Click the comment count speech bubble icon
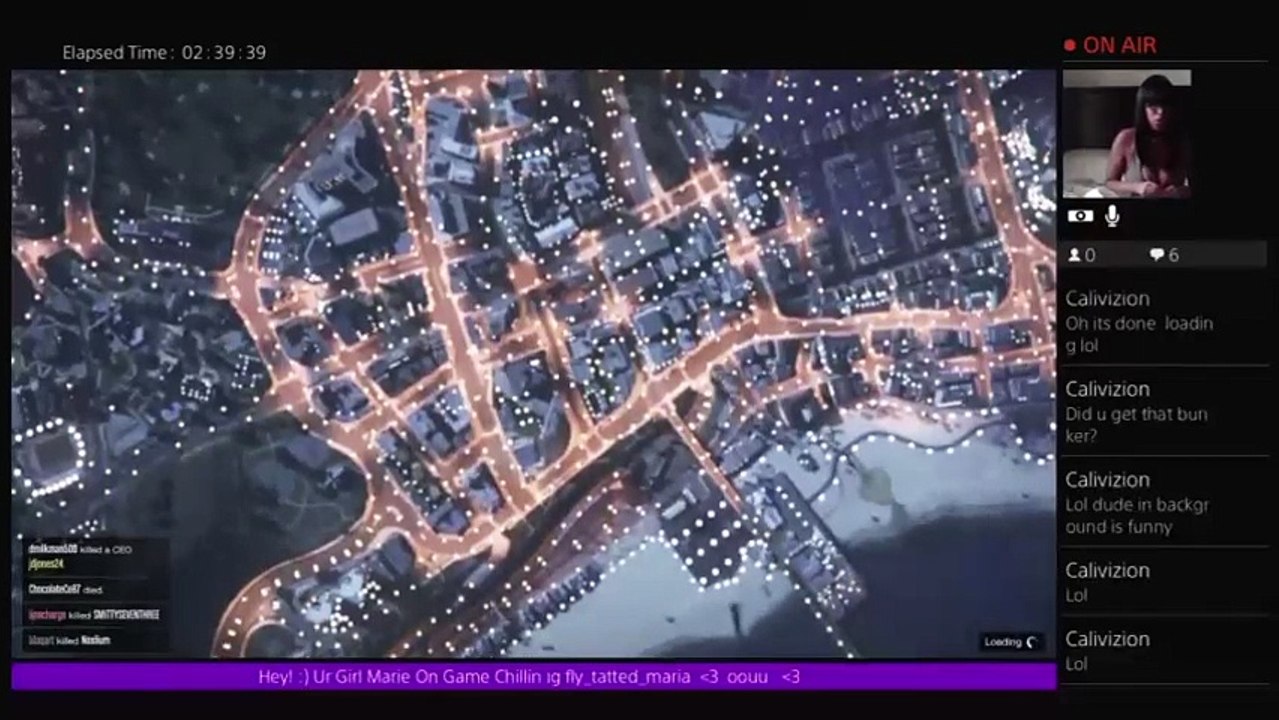The height and width of the screenshot is (720, 1279). click(x=1157, y=255)
